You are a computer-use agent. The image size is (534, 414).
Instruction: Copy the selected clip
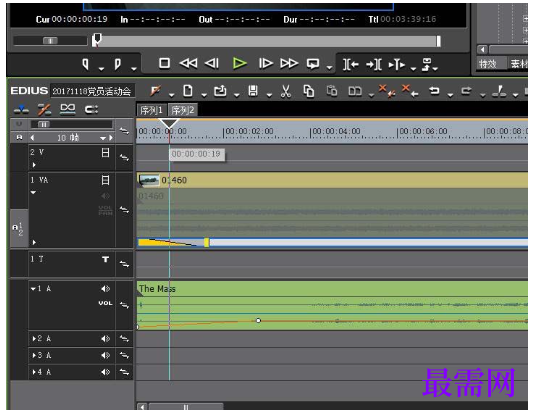click(x=309, y=91)
